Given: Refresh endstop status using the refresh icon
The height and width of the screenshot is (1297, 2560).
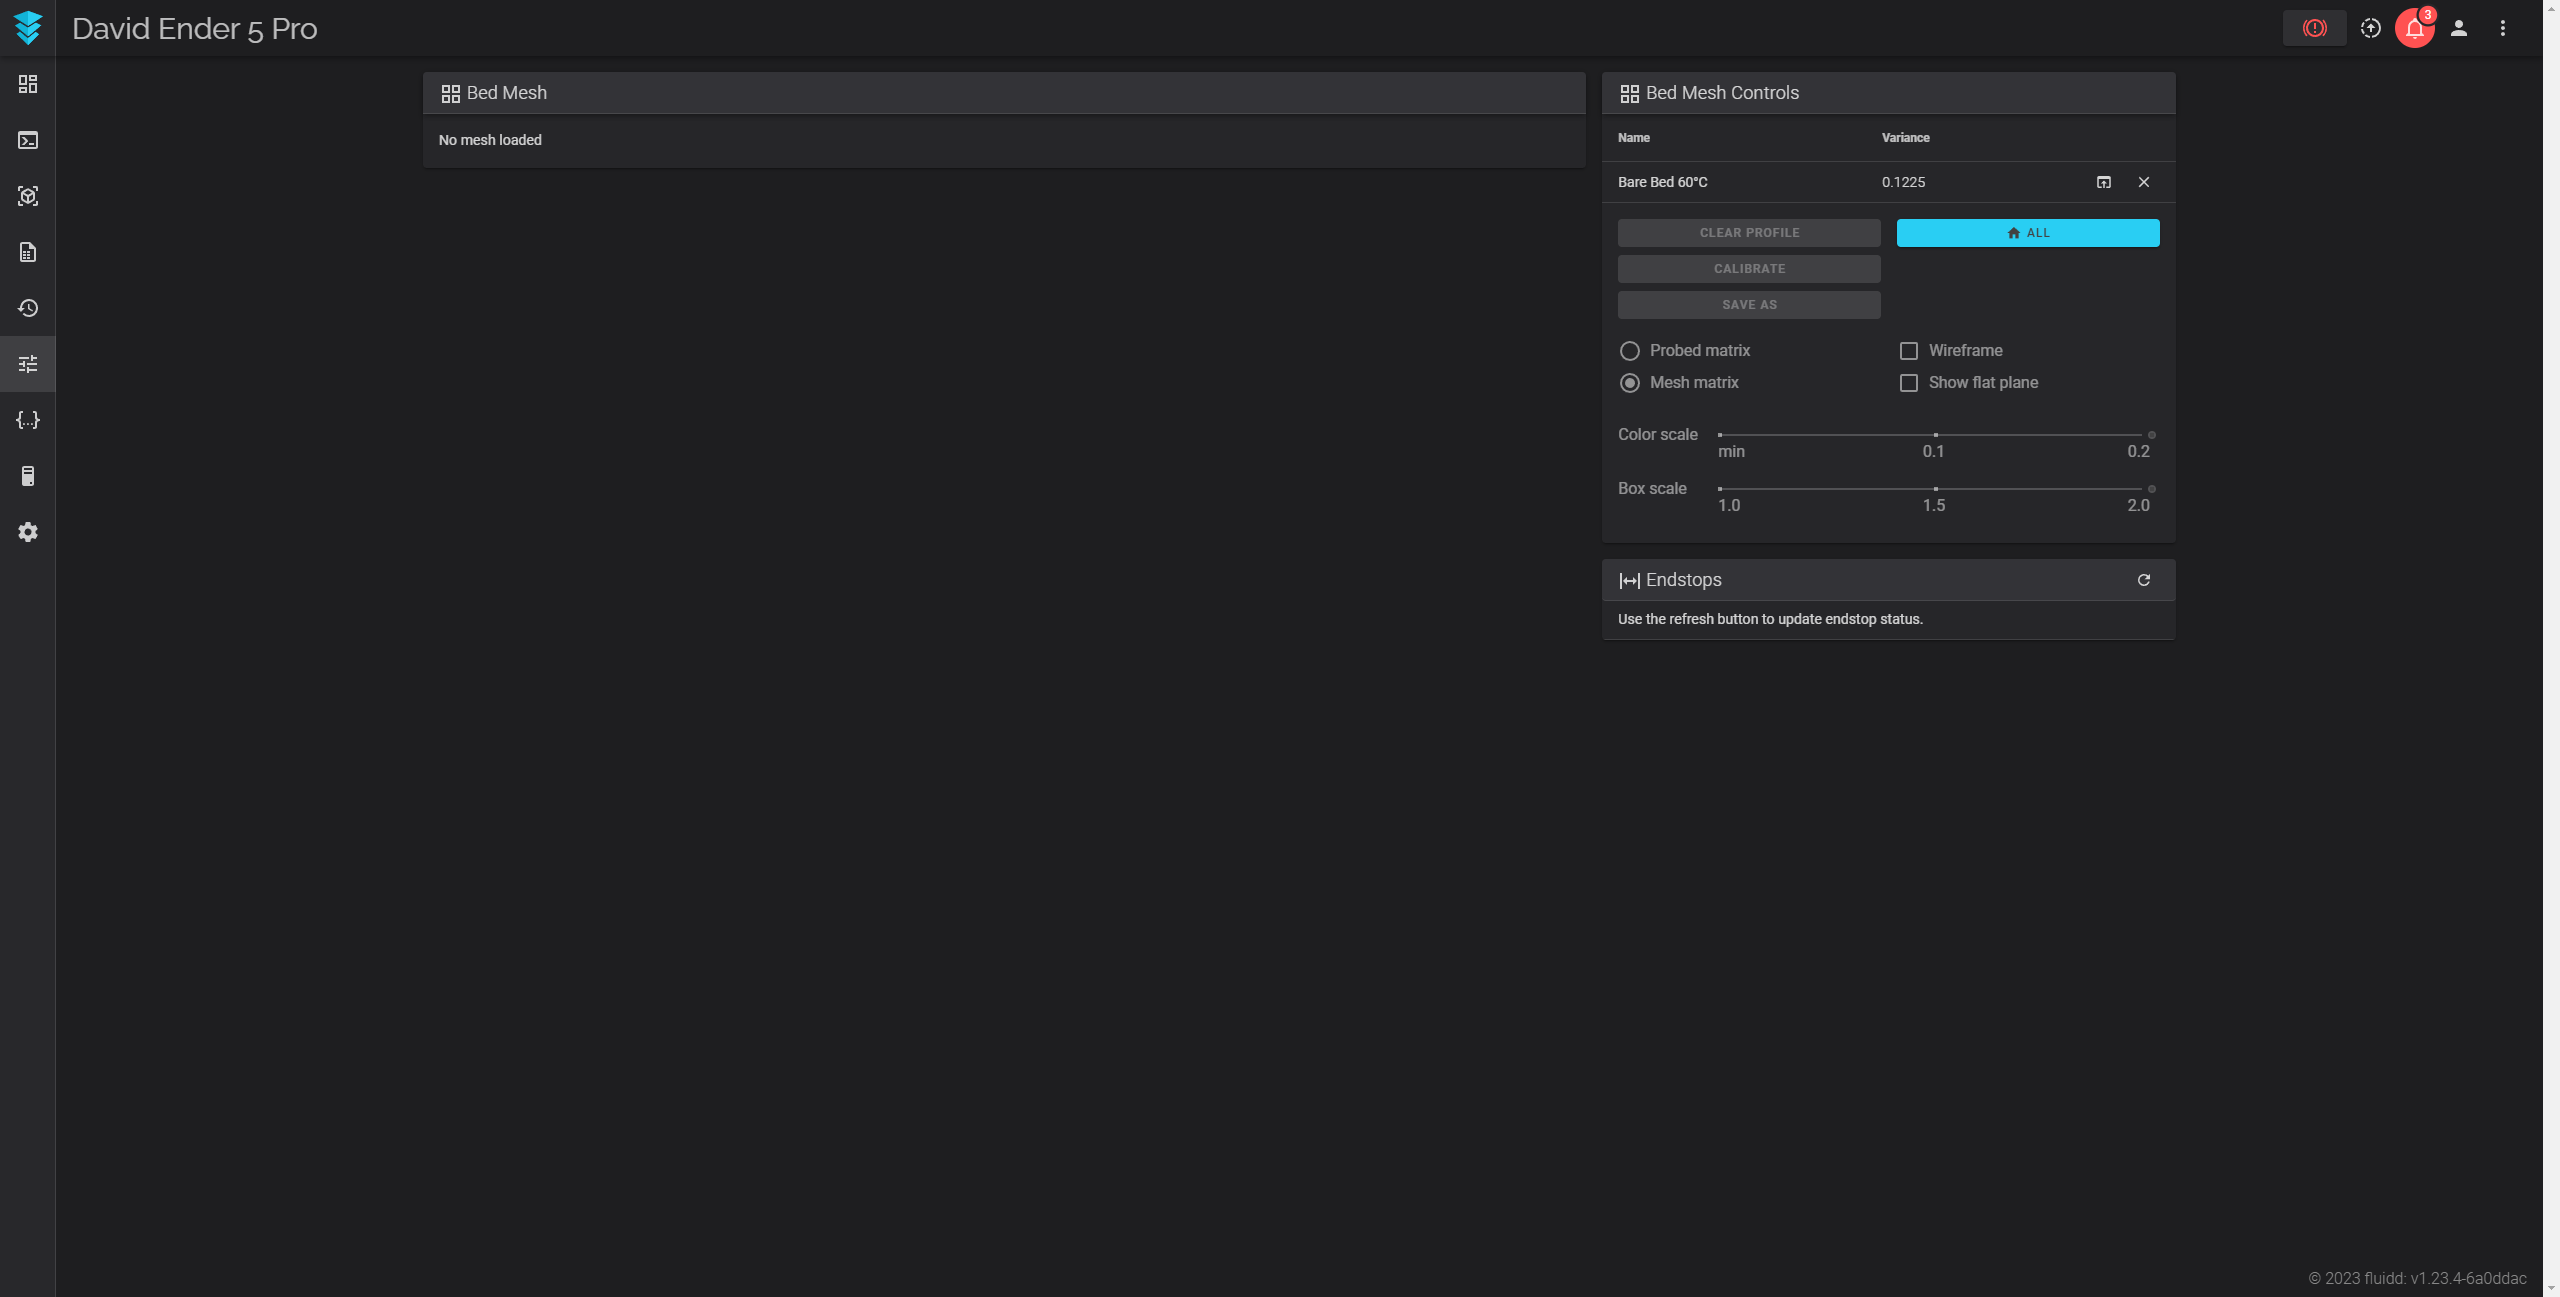Looking at the screenshot, I should (x=2143, y=579).
